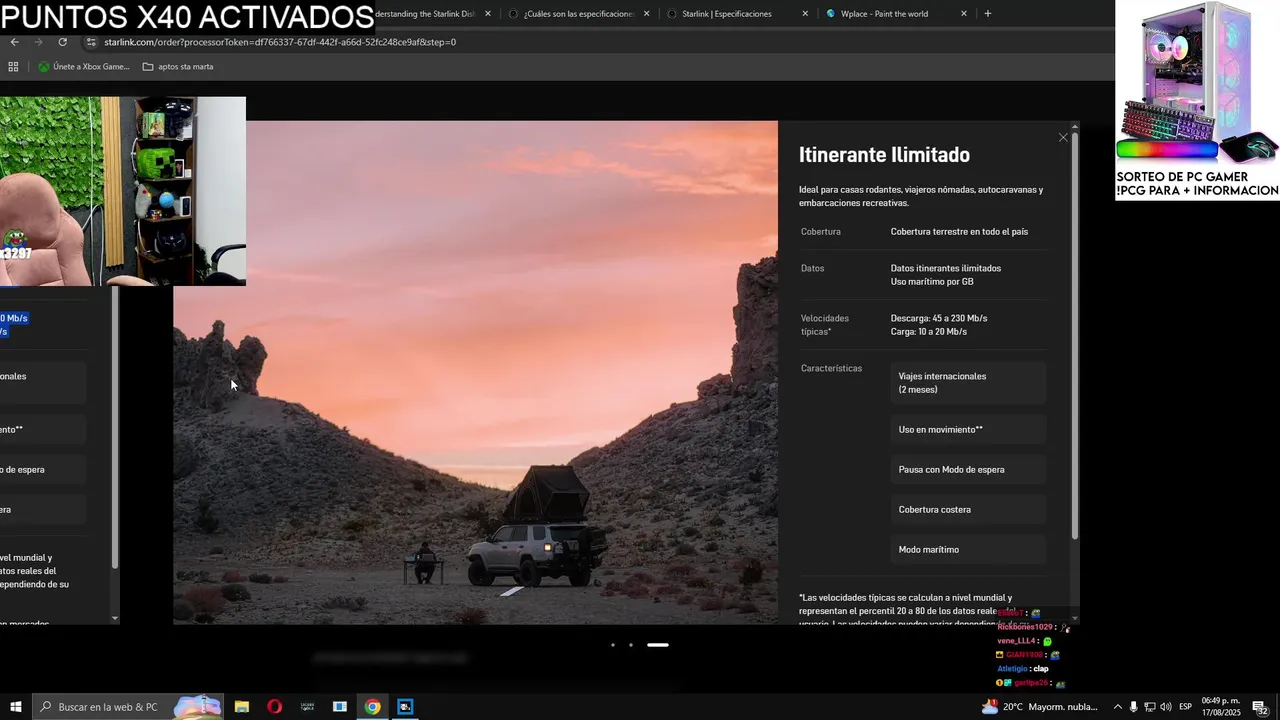Close the '¿Cuáles son las especificaciones' tab
1280x720 pixels.
click(x=647, y=14)
